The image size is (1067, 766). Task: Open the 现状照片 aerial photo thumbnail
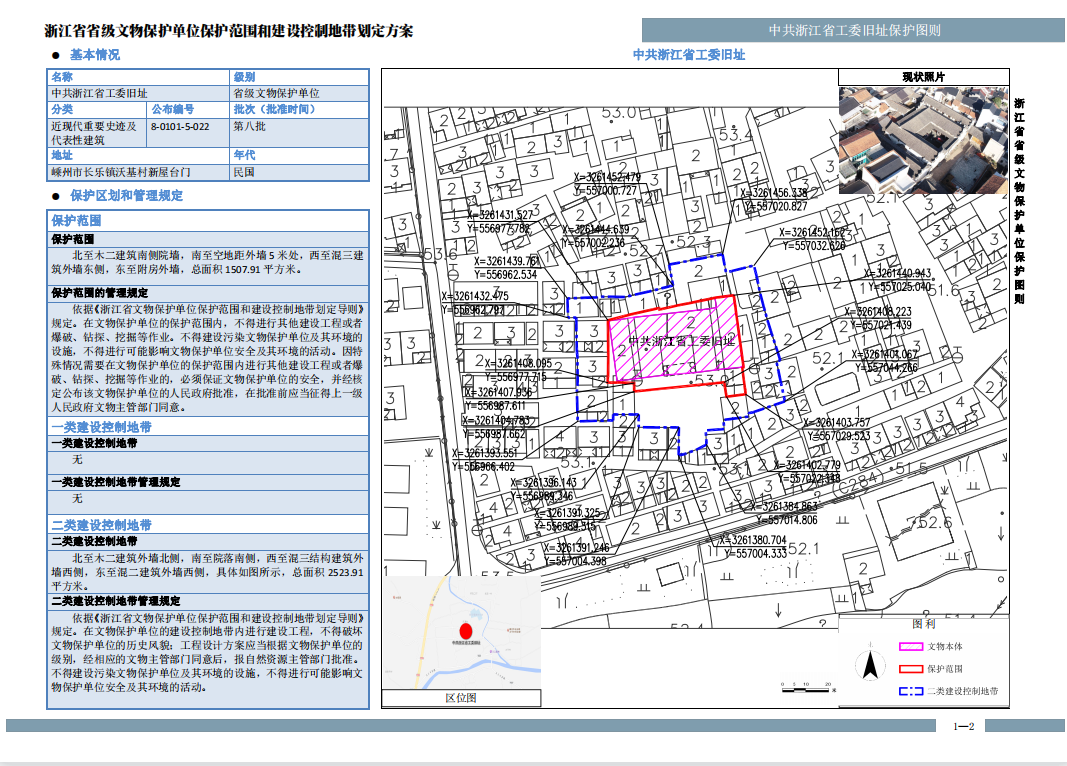coord(922,140)
